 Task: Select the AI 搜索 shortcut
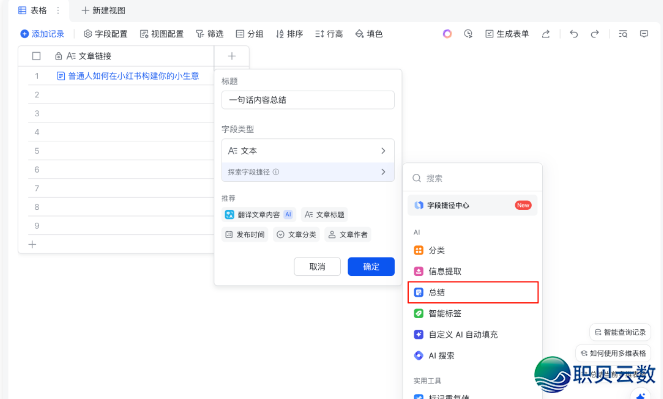pyautogui.click(x=472, y=355)
